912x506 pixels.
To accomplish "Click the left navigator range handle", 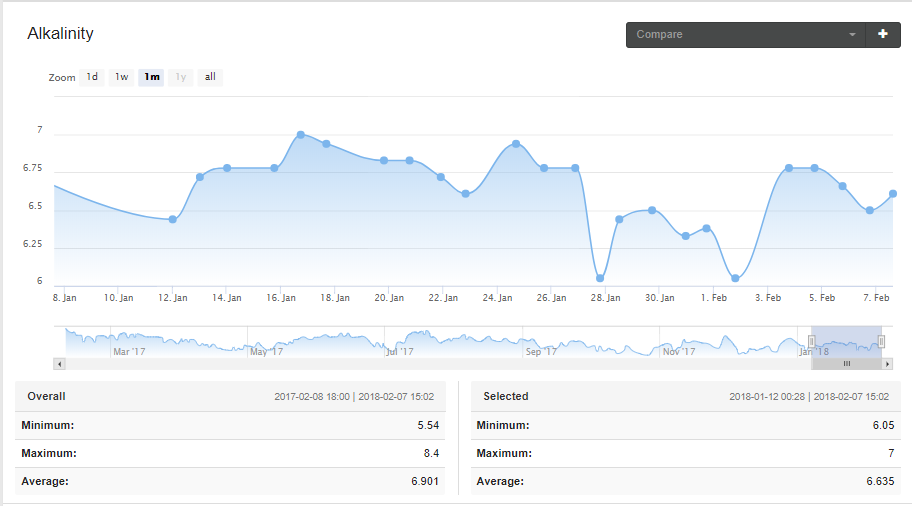I will point(812,341).
